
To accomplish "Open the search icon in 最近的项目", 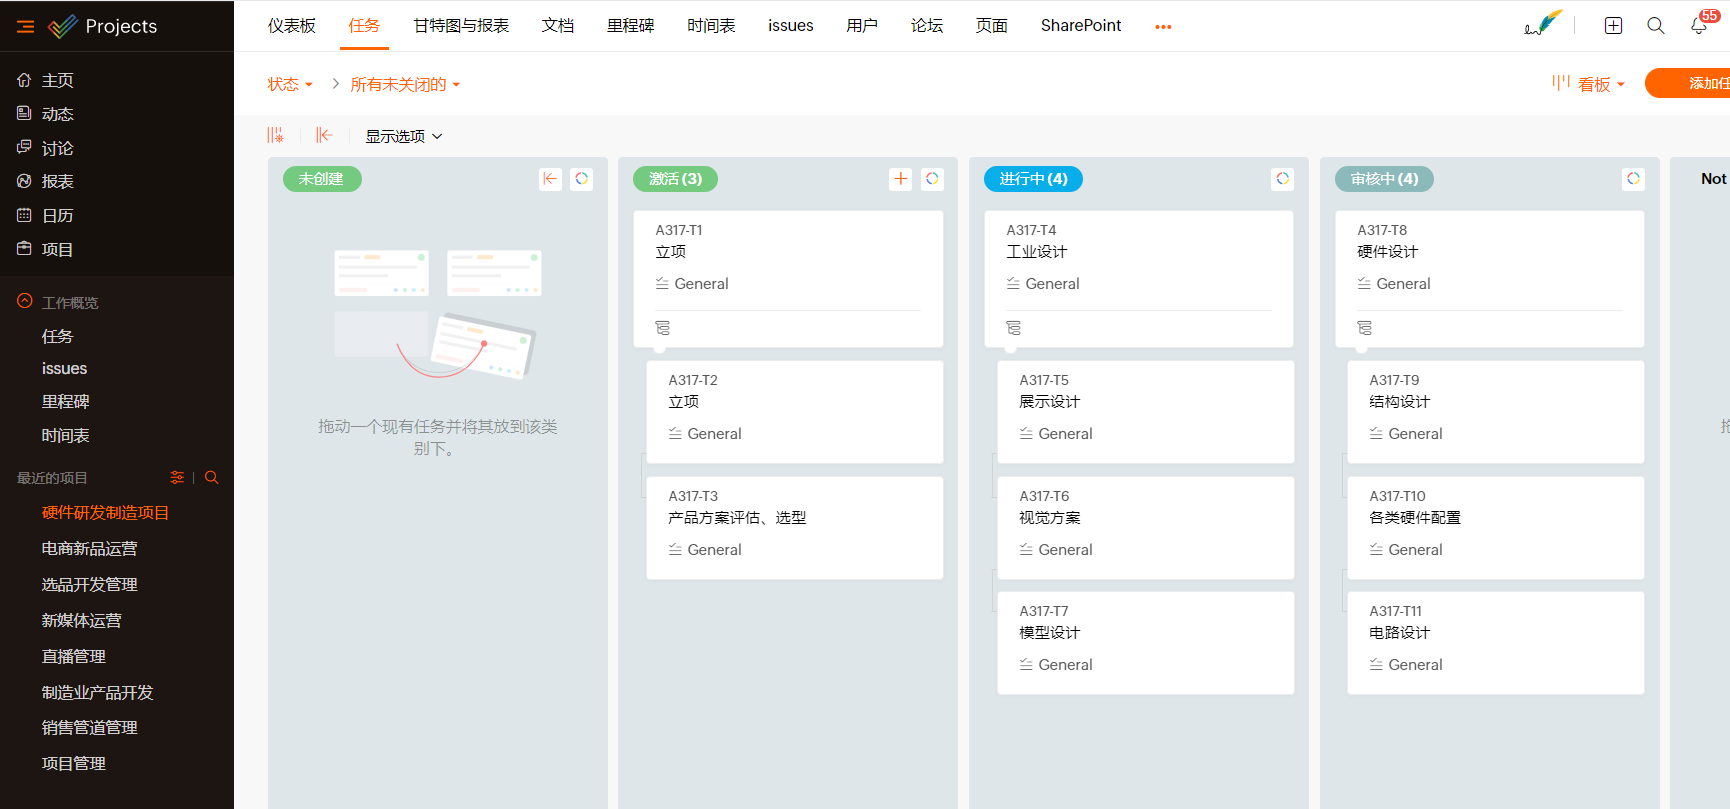I will (212, 478).
